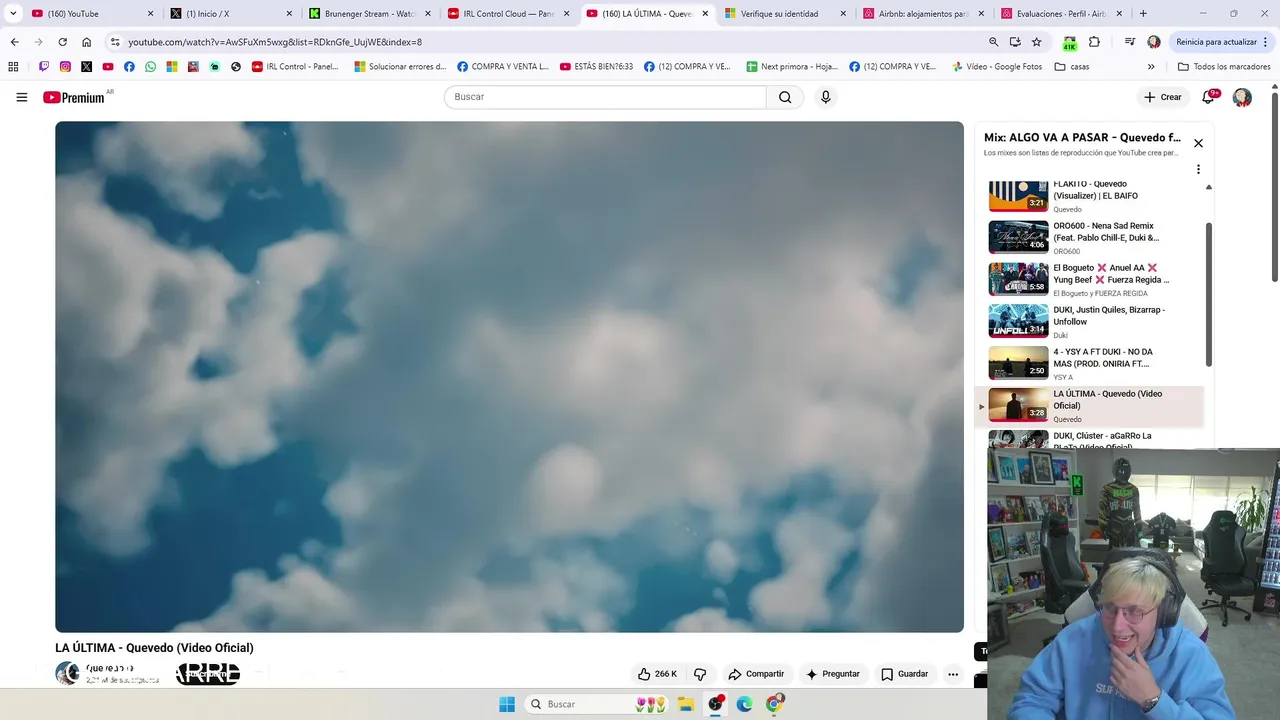
Task: Open the Chrome three-dot menu
Action: point(1266,42)
